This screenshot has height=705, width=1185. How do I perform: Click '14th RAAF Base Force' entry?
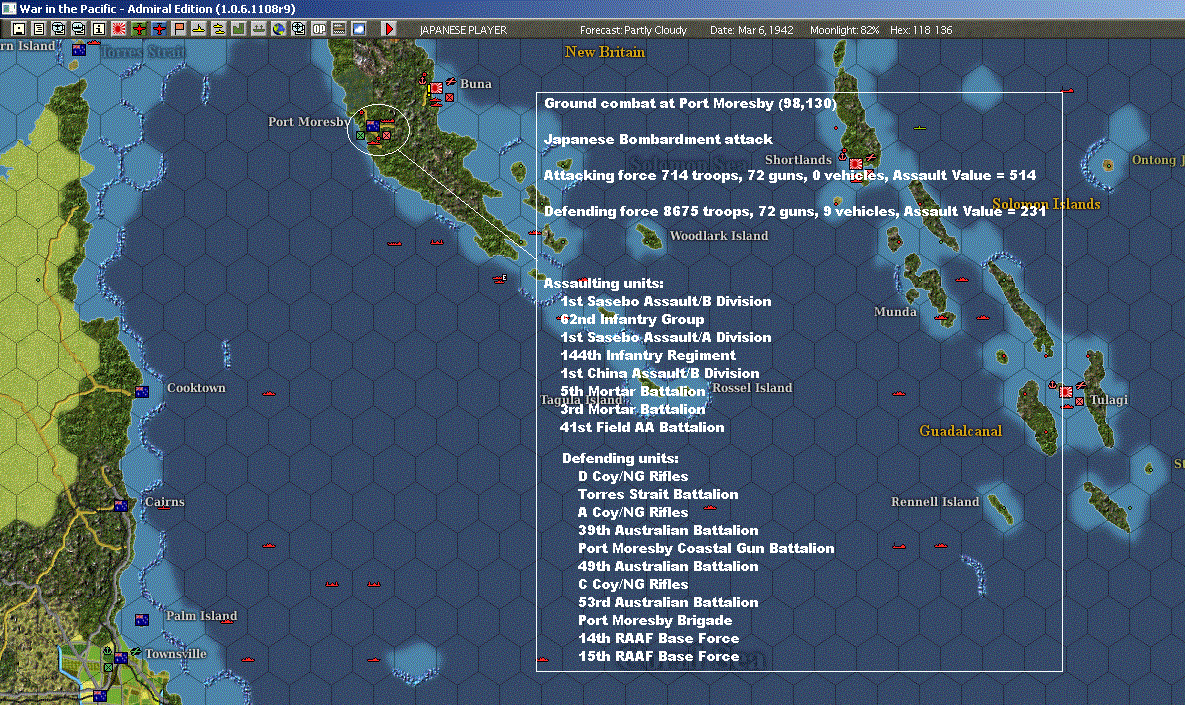pyautogui.click(x=658, y=639)
